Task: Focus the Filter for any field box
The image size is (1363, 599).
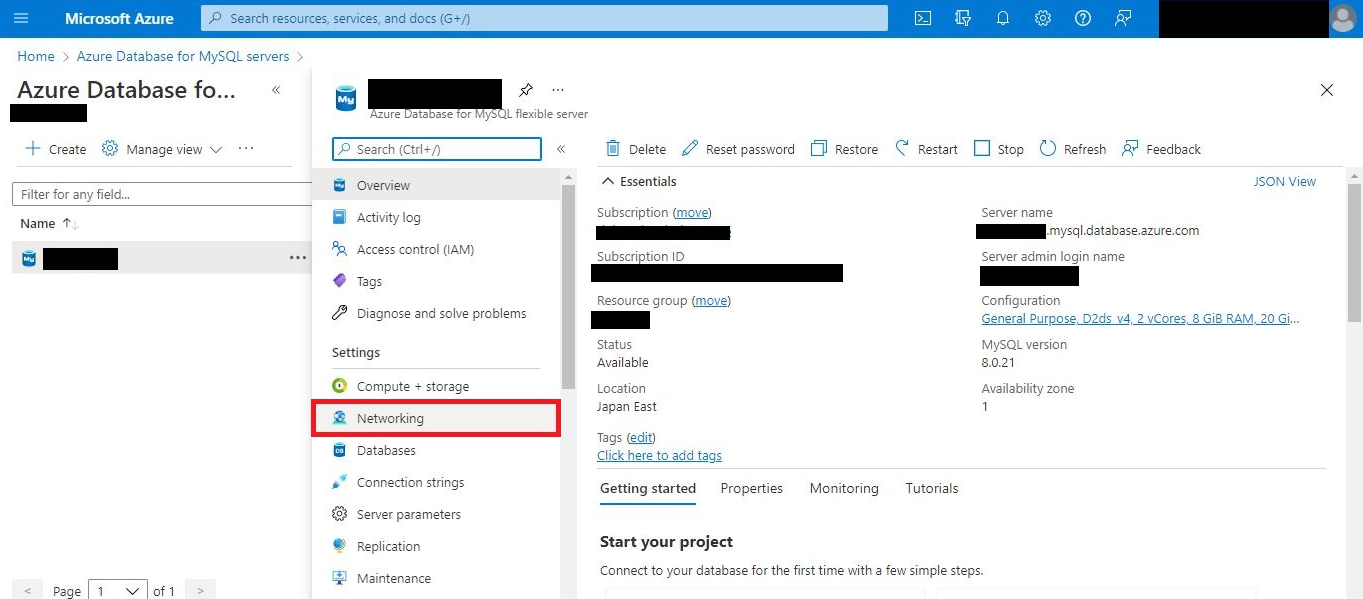Action: (x=161, y=194)
